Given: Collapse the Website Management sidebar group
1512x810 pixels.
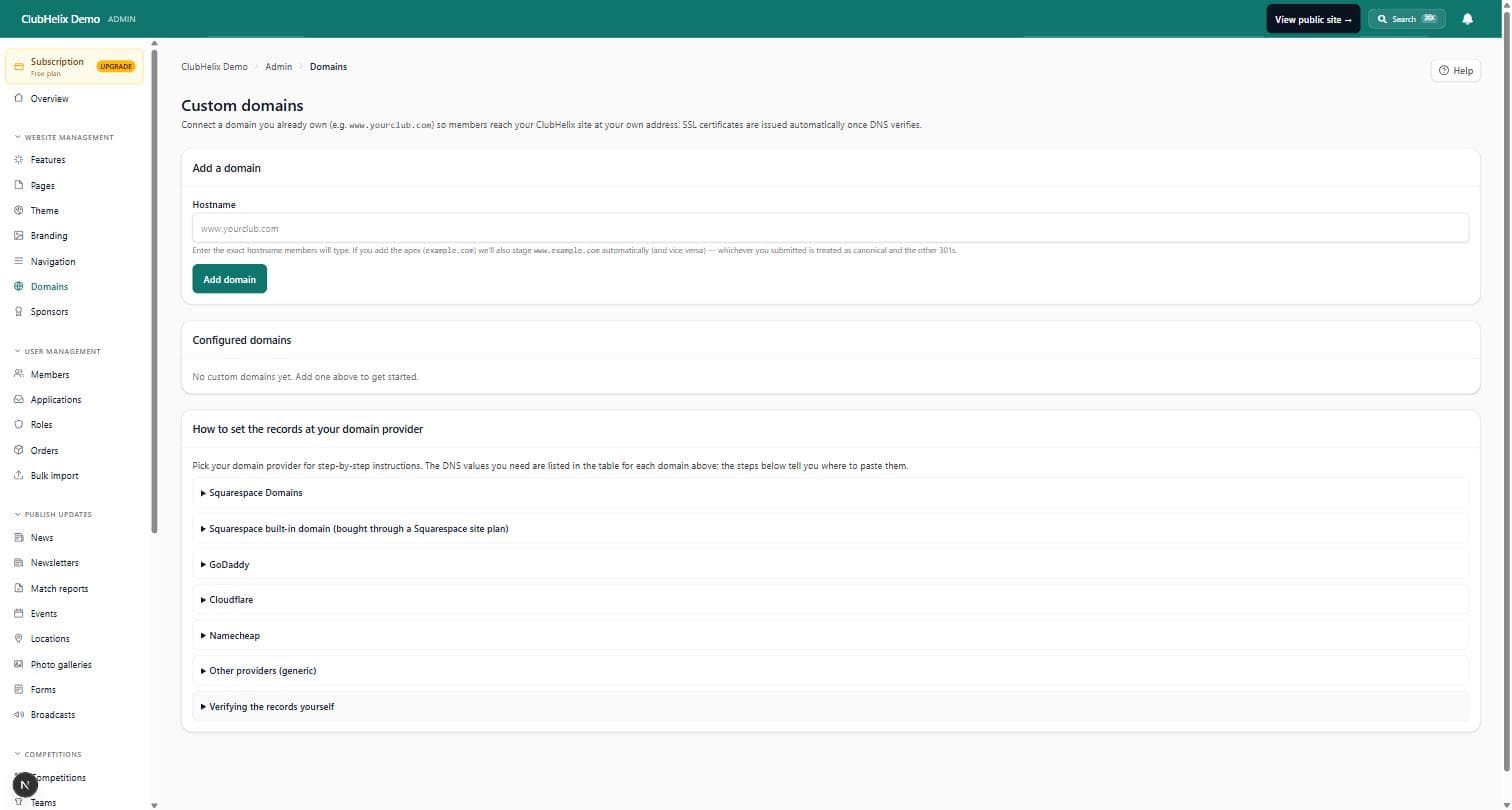Looking at the screenshot, I should [64, 137].
